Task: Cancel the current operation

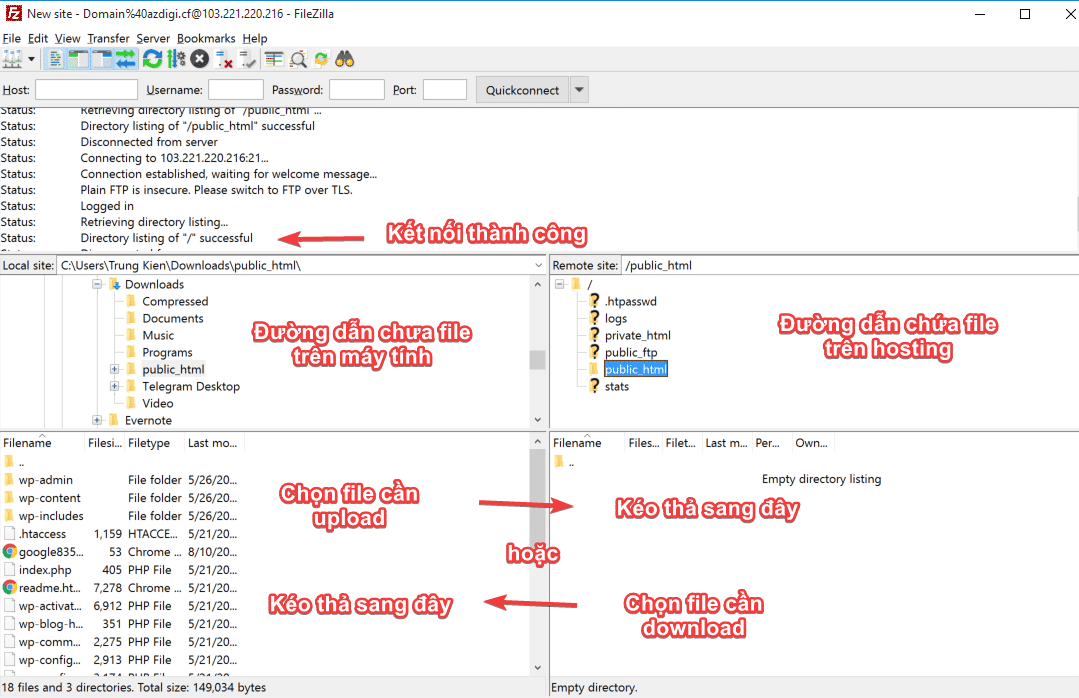Action: (200, 59)
